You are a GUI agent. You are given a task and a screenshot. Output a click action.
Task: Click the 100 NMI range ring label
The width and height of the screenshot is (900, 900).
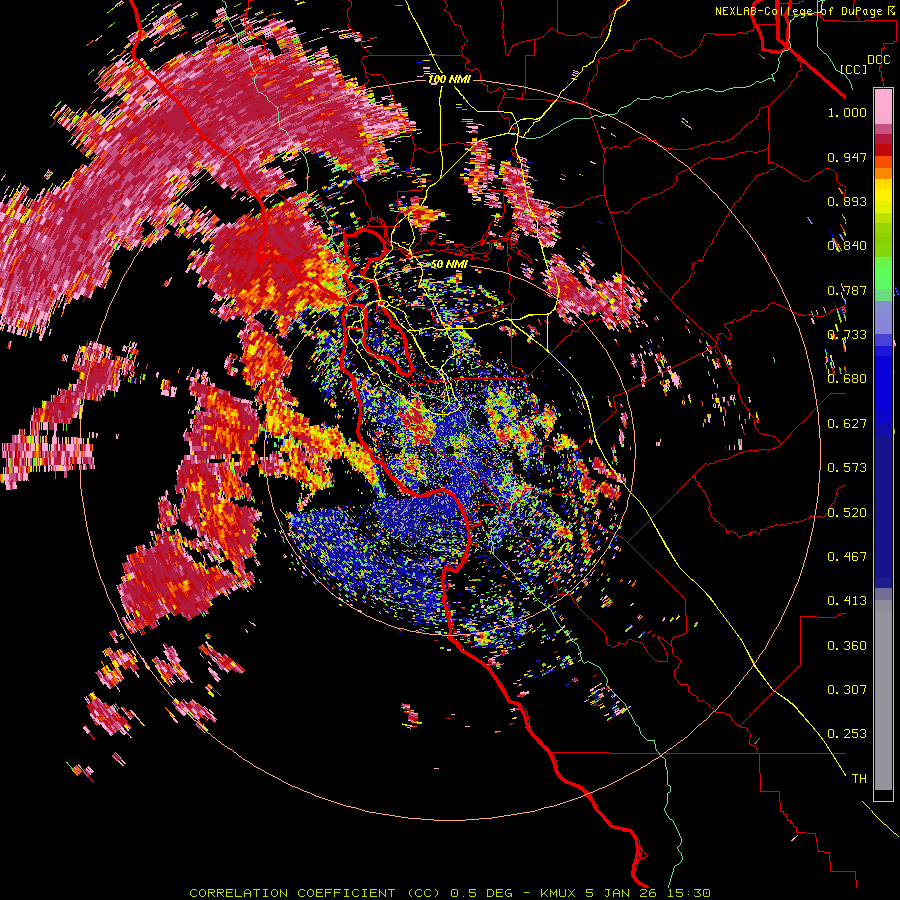449,79
